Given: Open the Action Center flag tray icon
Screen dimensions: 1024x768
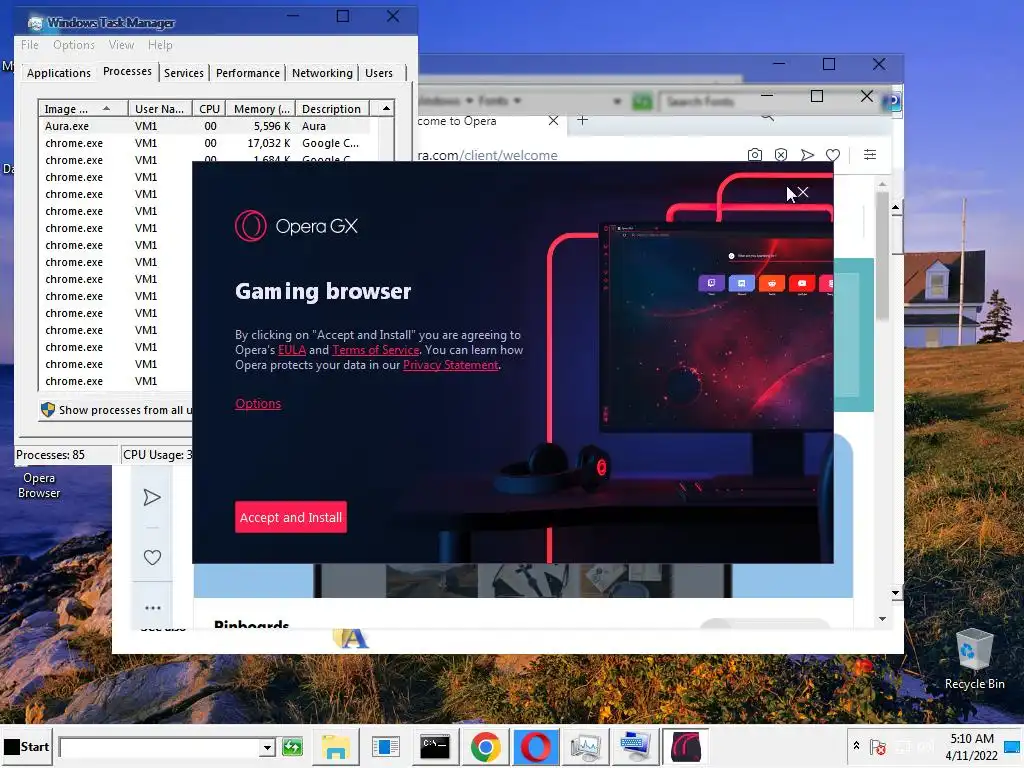Looking at the screenshot, I should click(878, 747).
